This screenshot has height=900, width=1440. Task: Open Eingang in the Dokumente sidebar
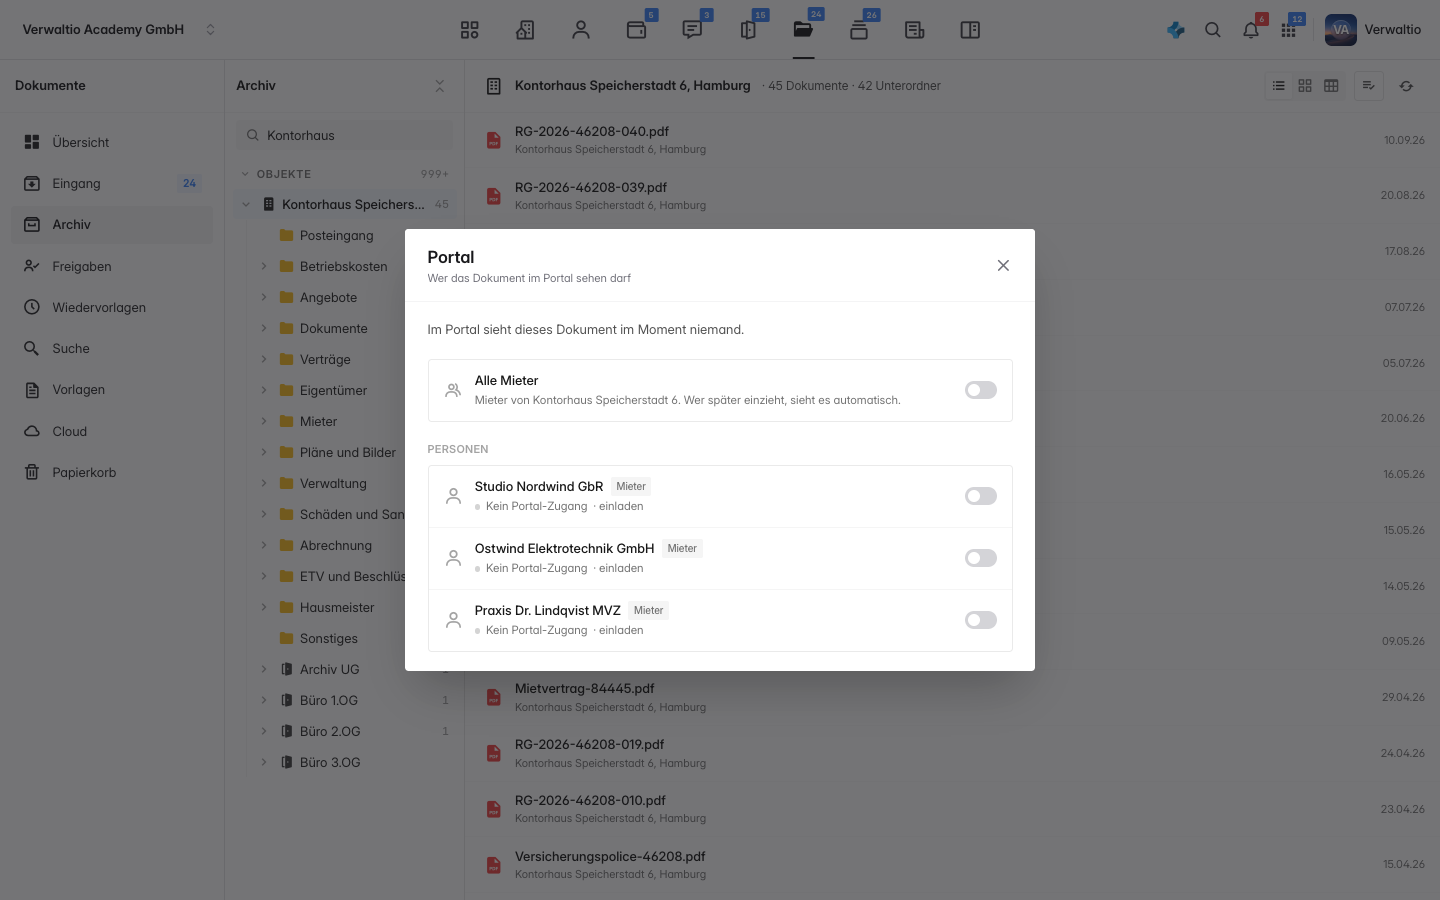(x=112, y=183)
